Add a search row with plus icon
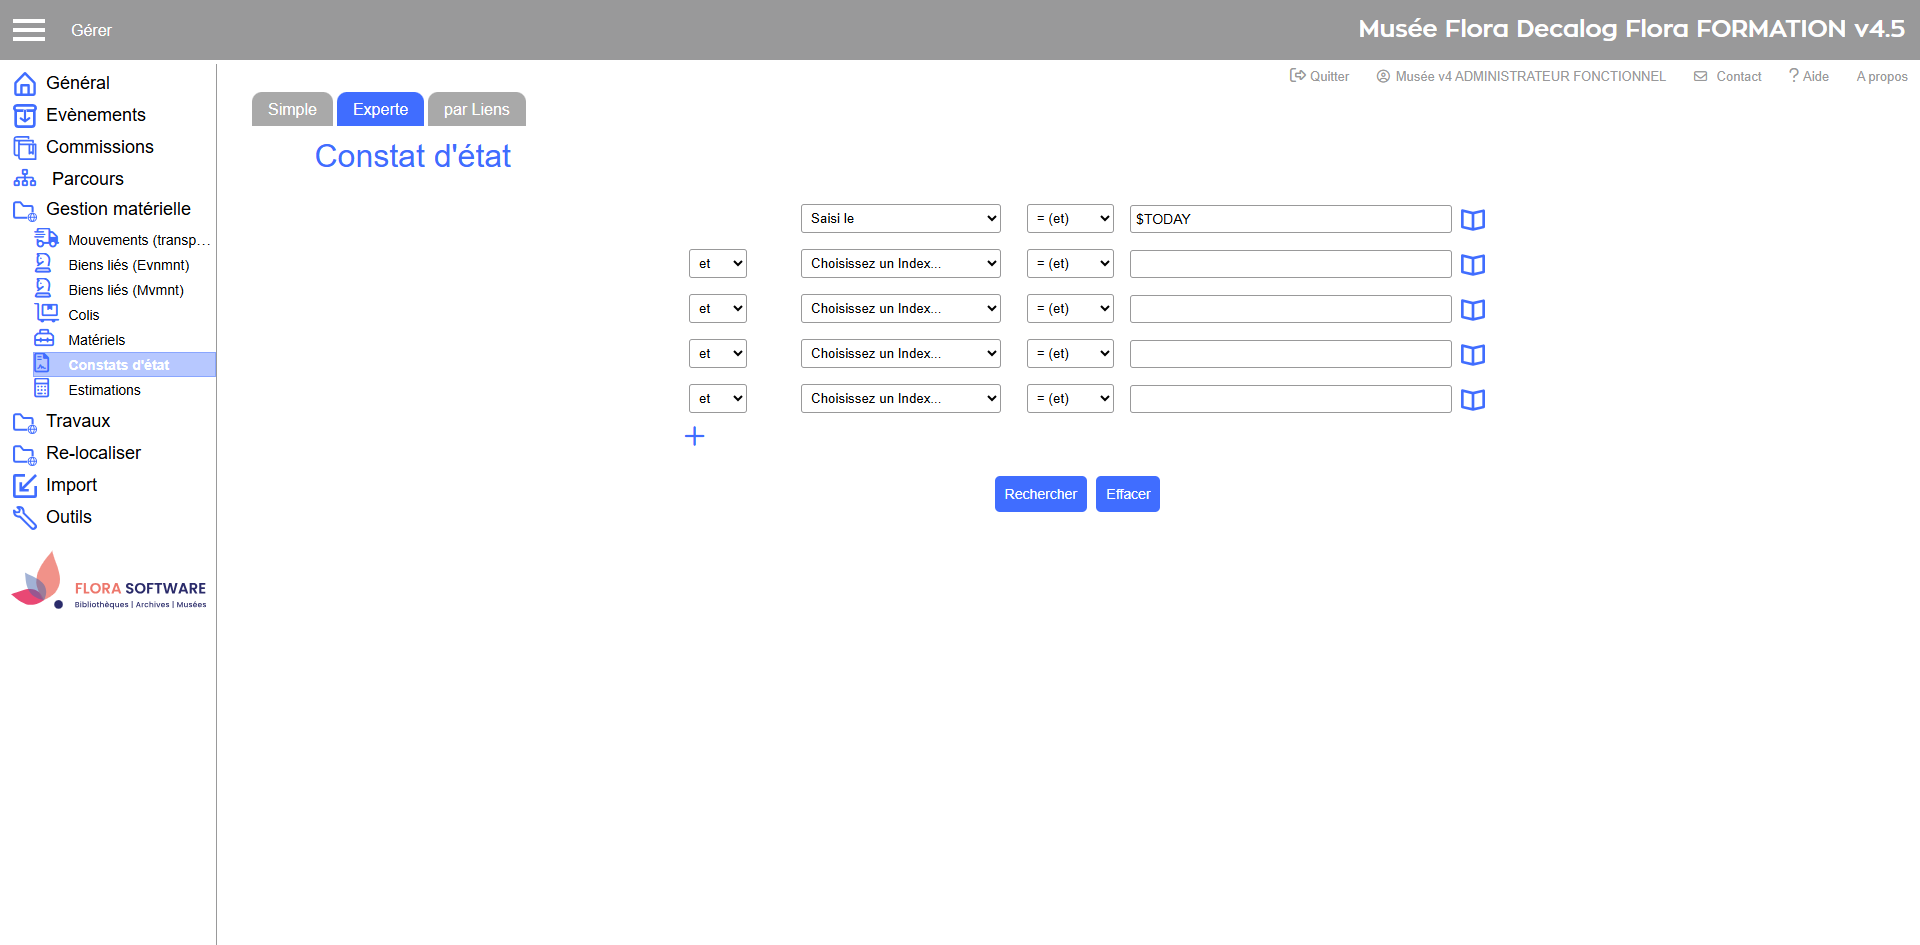The image size is (1920, 945). [x=694, y=436]
